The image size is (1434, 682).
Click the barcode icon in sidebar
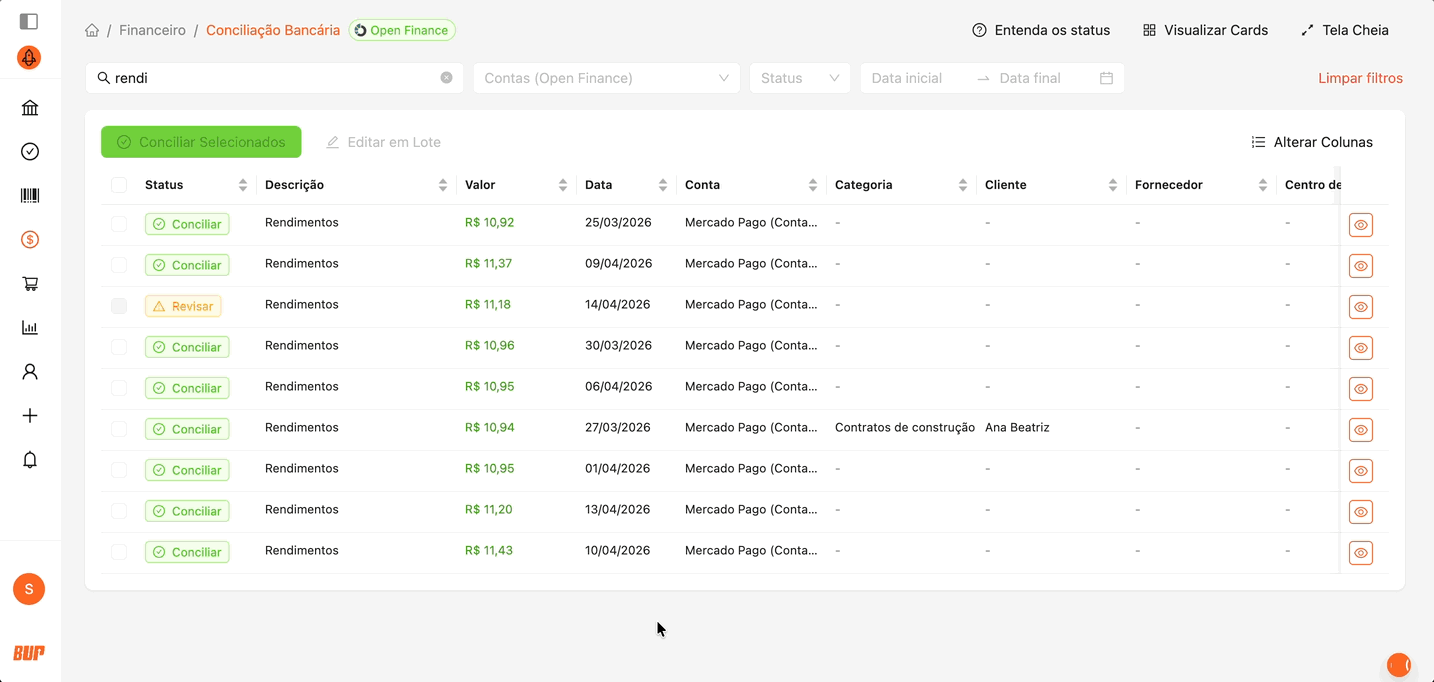click(x=30, y=196)
